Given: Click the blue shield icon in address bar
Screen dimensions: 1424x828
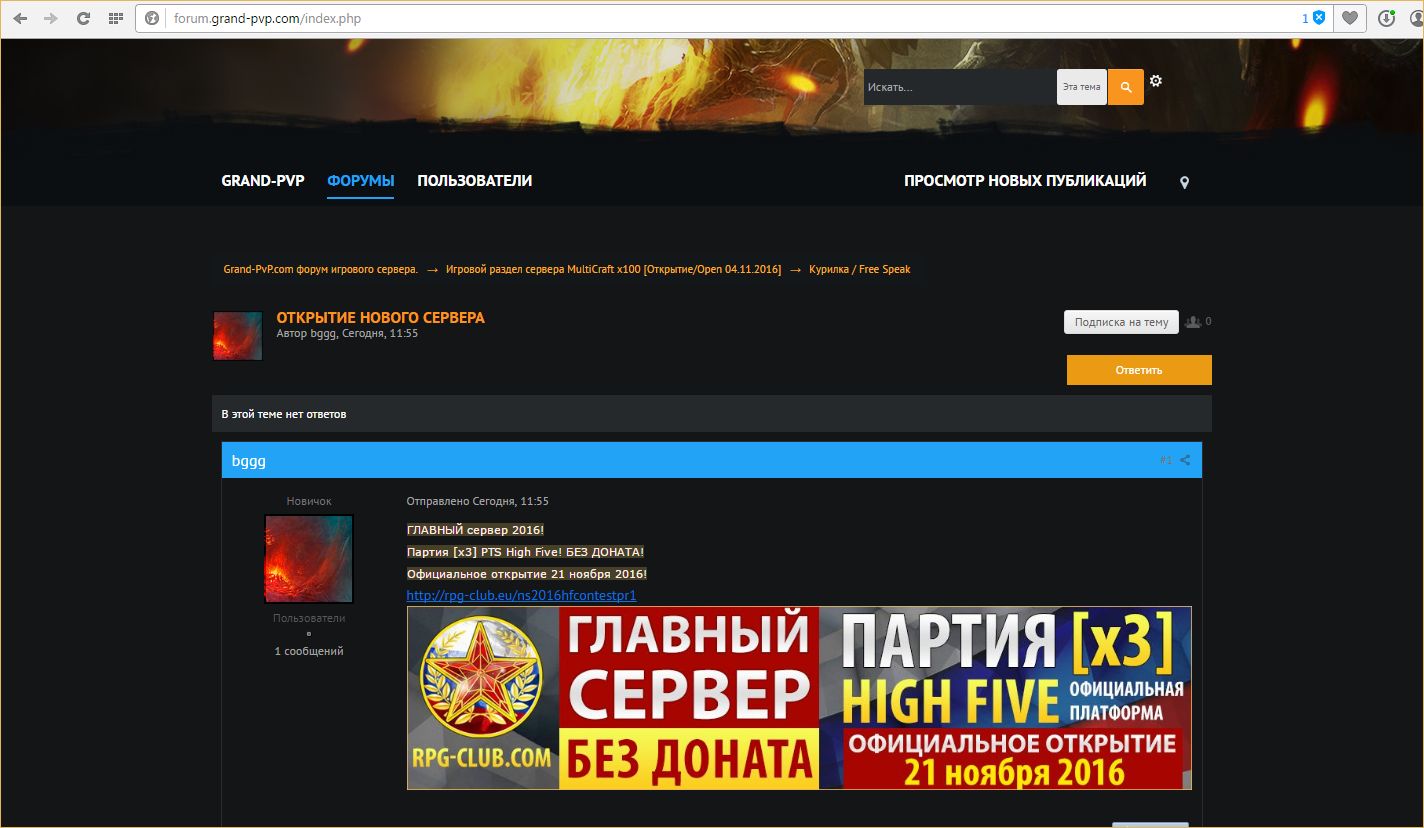Looking at the screenshot, I should (x=1320, y=18).
